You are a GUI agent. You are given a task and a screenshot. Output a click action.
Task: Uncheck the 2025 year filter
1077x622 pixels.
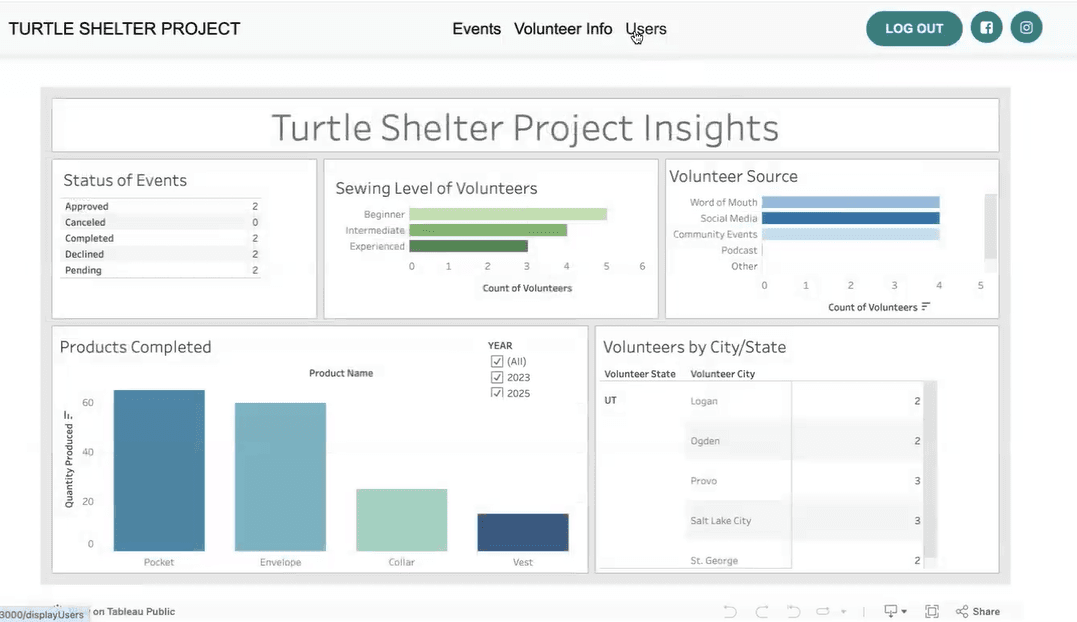497,393
